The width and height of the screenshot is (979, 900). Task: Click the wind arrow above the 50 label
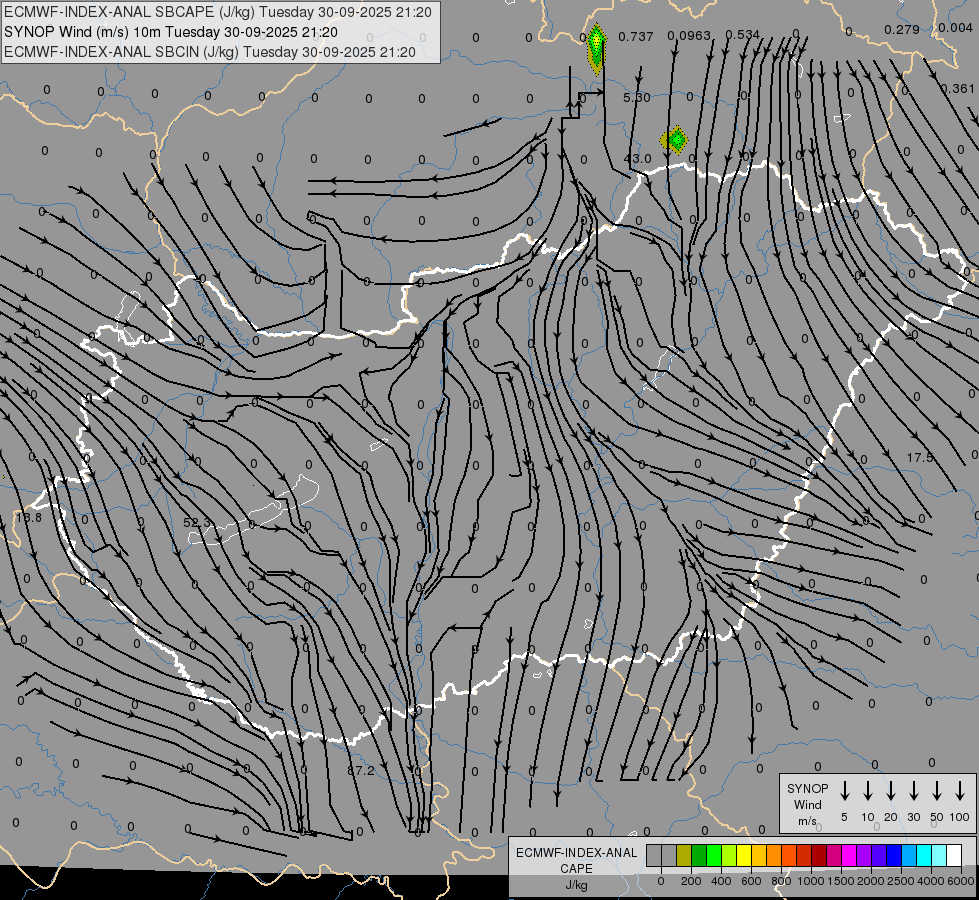point(937,791)
